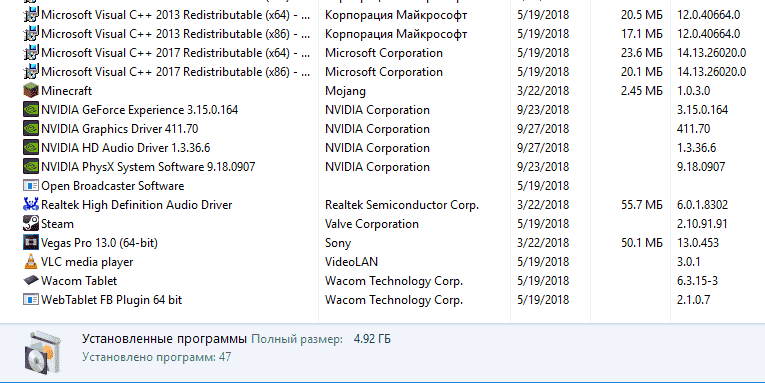The image size is (765, 383).
Task: Select Realtek High Definition Audio Driver entry
Action: click(x=137, y=205)
